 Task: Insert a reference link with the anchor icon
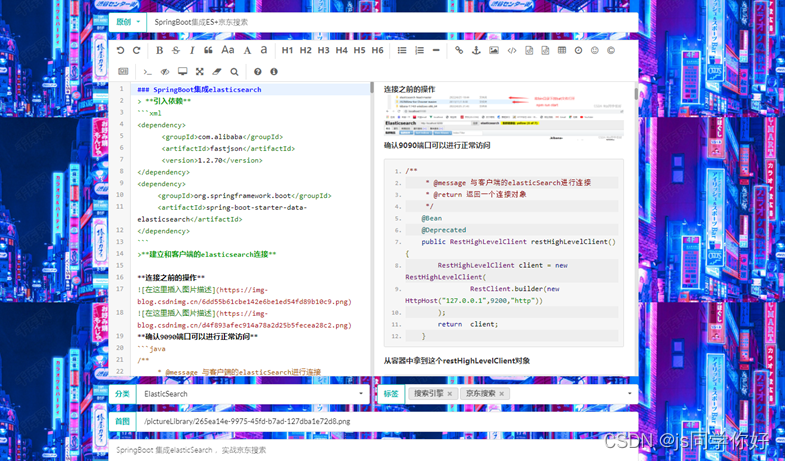(x=477, y=50)
